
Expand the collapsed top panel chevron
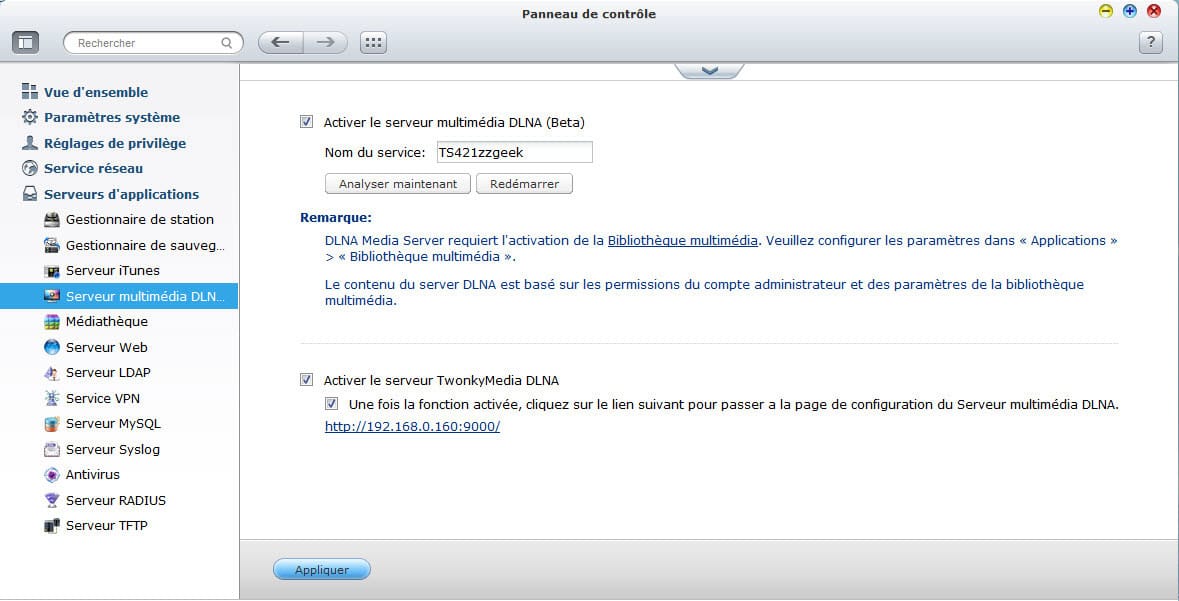[710, 71]
